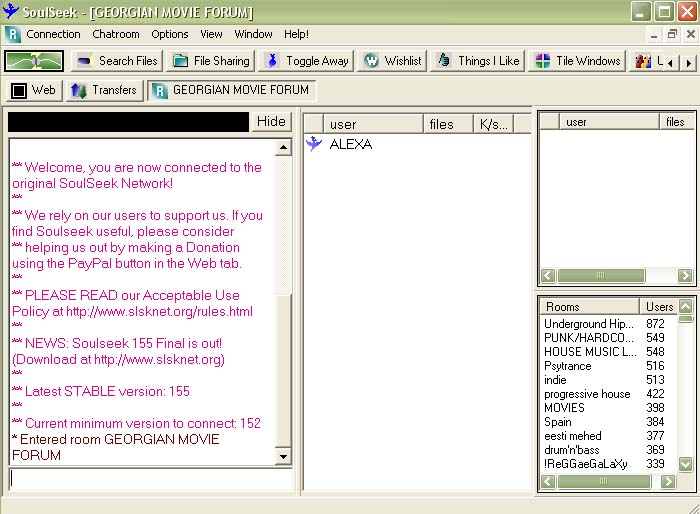The width and height of the screenshot is (700, 514).
Task: Click the connection status graph icon
Action: click(x=34, y=61)
